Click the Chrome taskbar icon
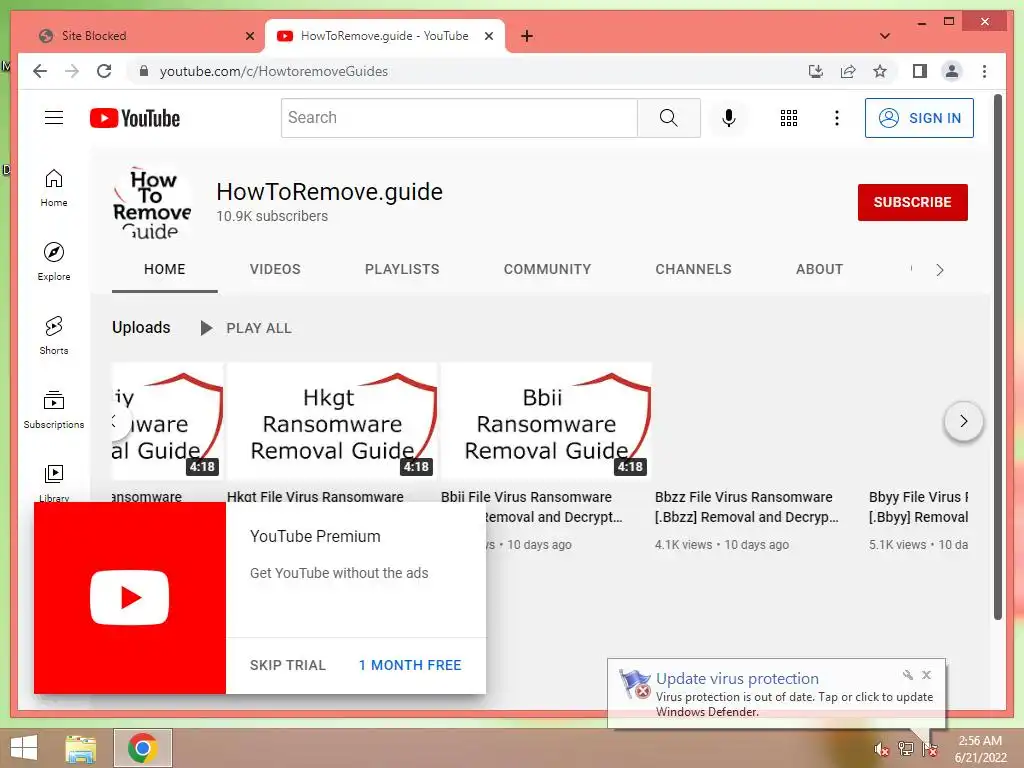 [142, 748]
